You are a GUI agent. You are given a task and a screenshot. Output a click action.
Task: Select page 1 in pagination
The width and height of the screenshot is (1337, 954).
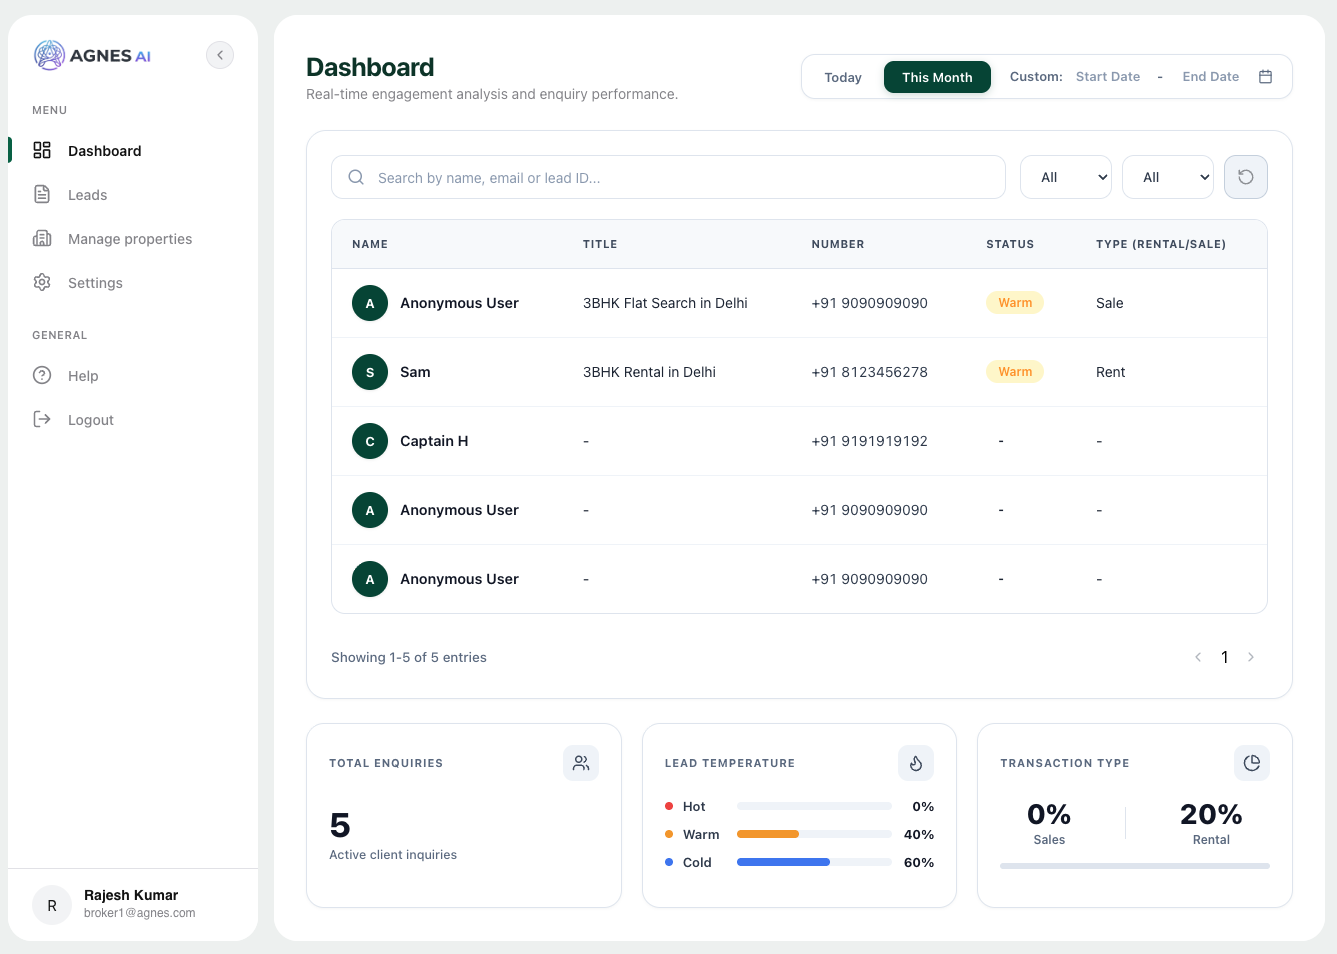pos(1225,657)
